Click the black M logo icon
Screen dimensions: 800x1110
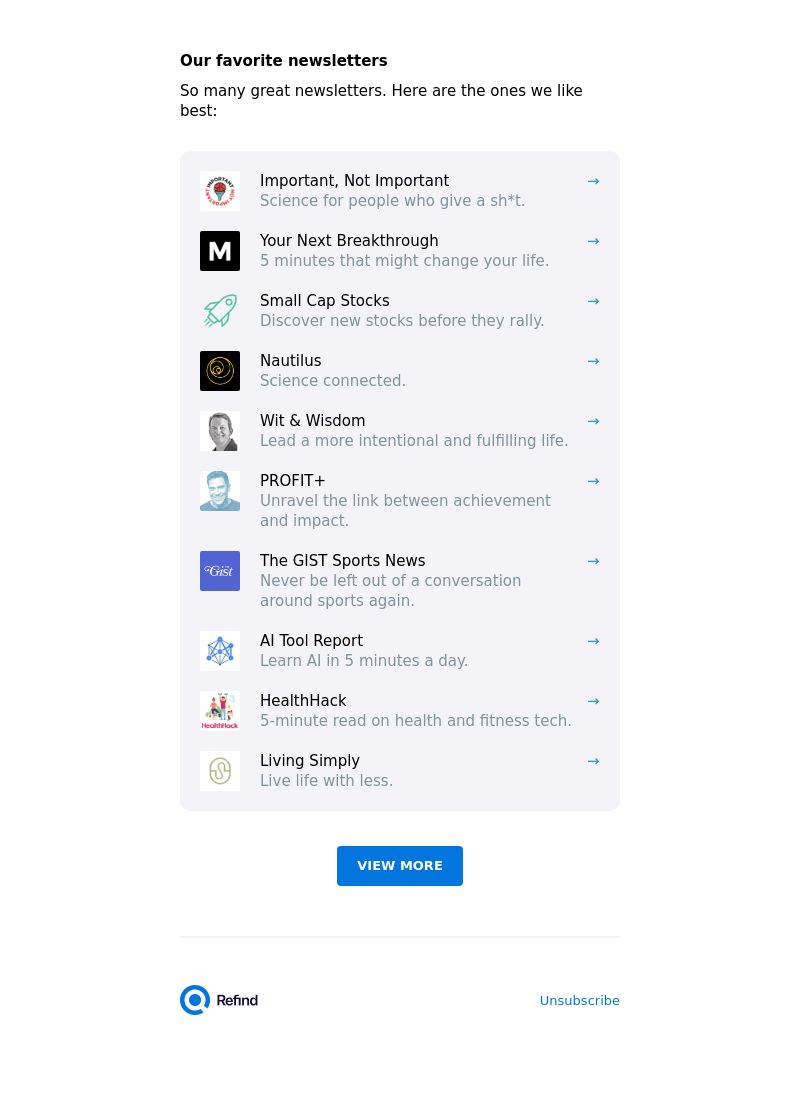(x=220, y=251)
